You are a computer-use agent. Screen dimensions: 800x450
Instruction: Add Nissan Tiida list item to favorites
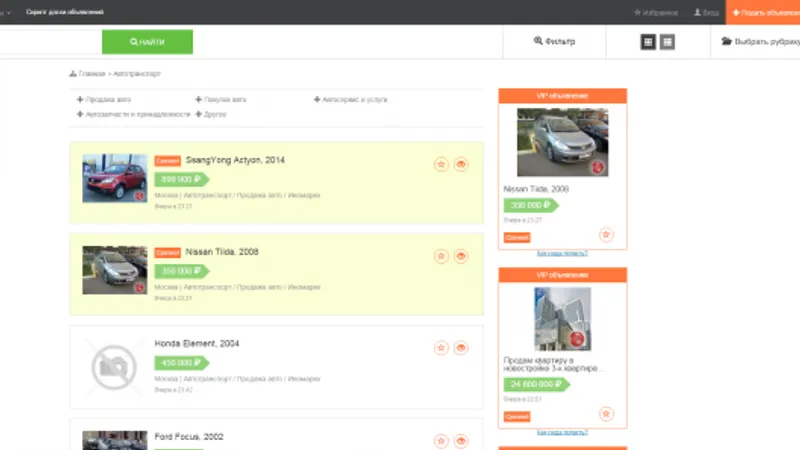point(441,256)
